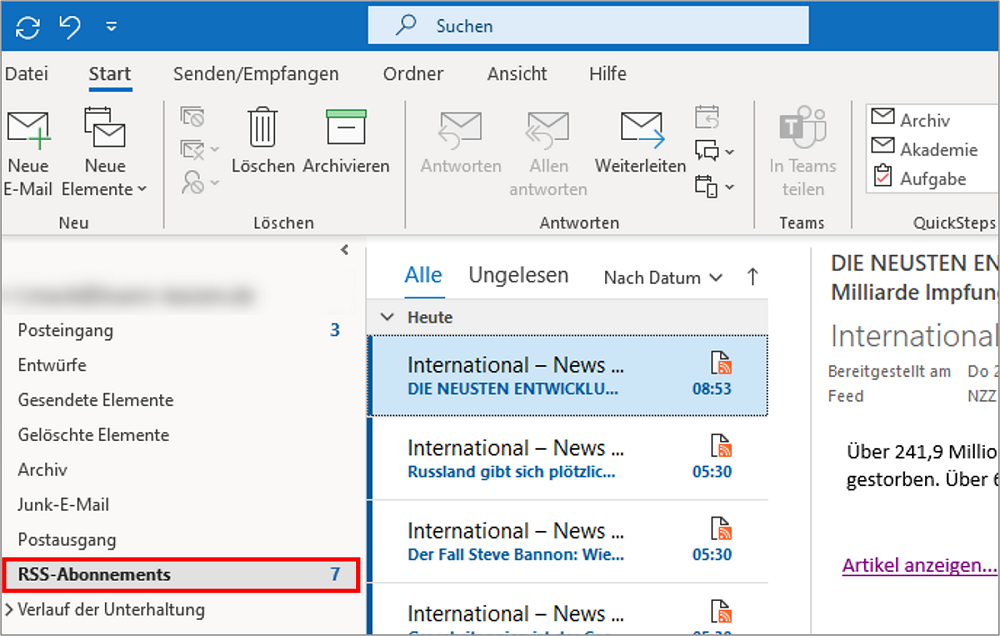Follow the Artikel anzeigen... link
The height and width of the screenshot is (636, 1000).
pyautogui.click(x=920, y=565)
